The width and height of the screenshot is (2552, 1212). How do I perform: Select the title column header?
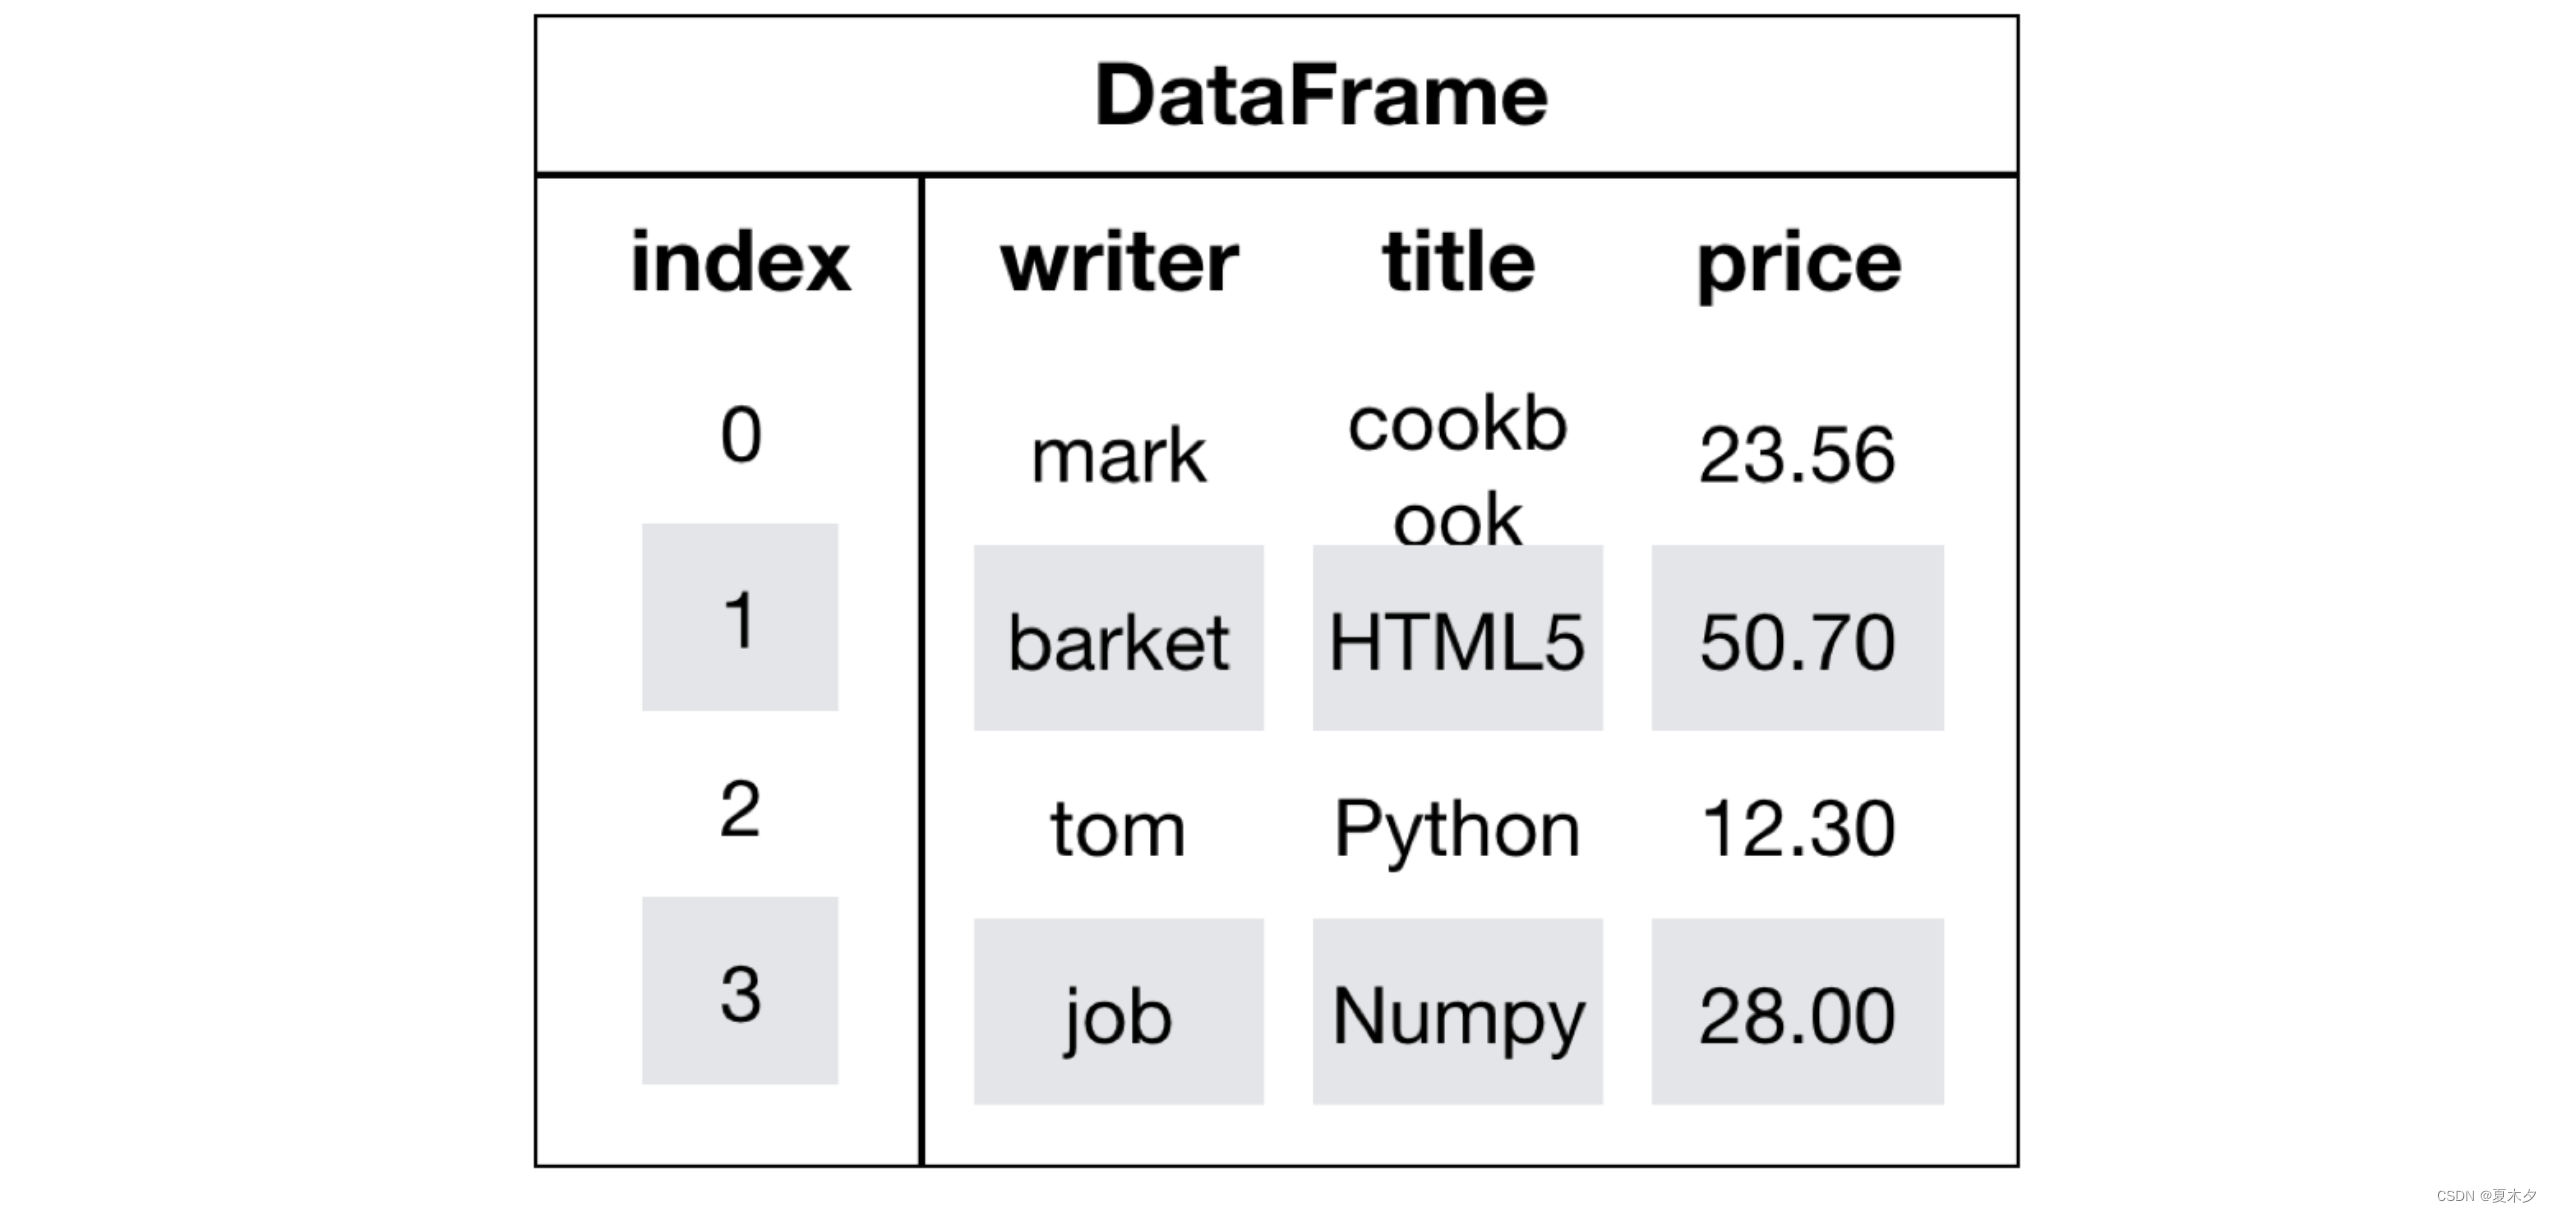[1458, 262]
